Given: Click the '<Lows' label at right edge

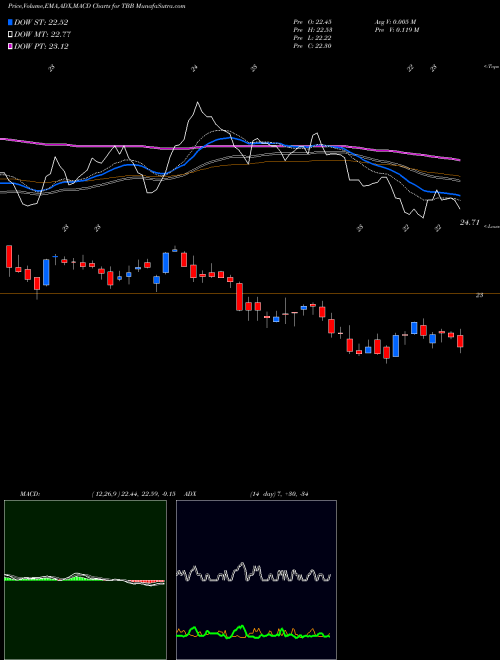Looking at the screenshot, I should coord(491,226).
